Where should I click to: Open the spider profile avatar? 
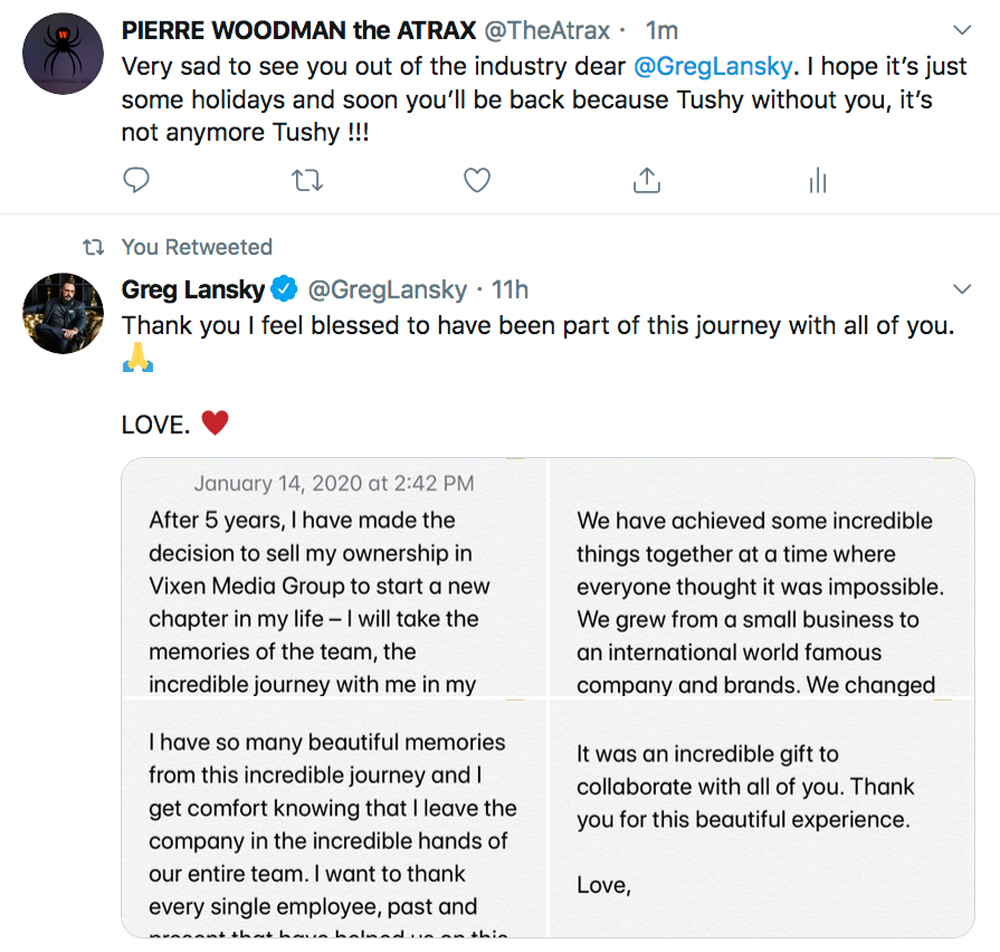point(63,53)
